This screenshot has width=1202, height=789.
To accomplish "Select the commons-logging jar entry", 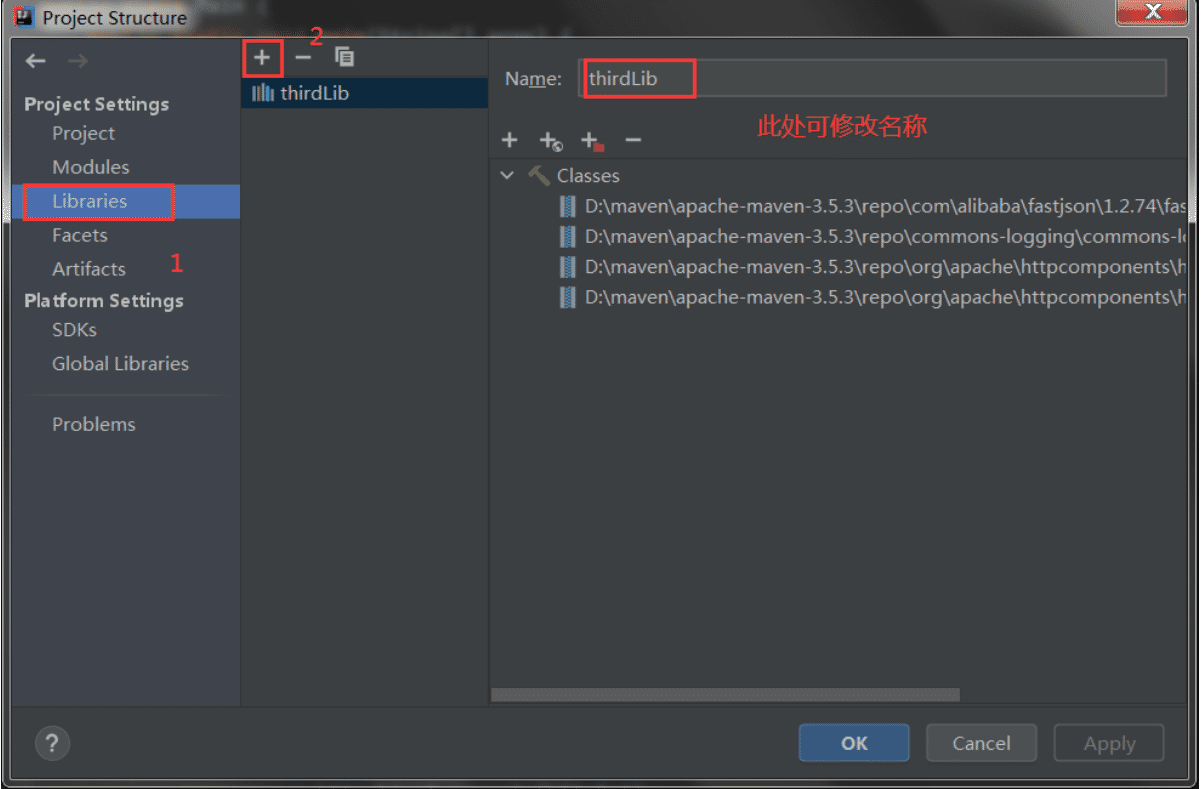I will pyautogui.click(x=872, y=237).
